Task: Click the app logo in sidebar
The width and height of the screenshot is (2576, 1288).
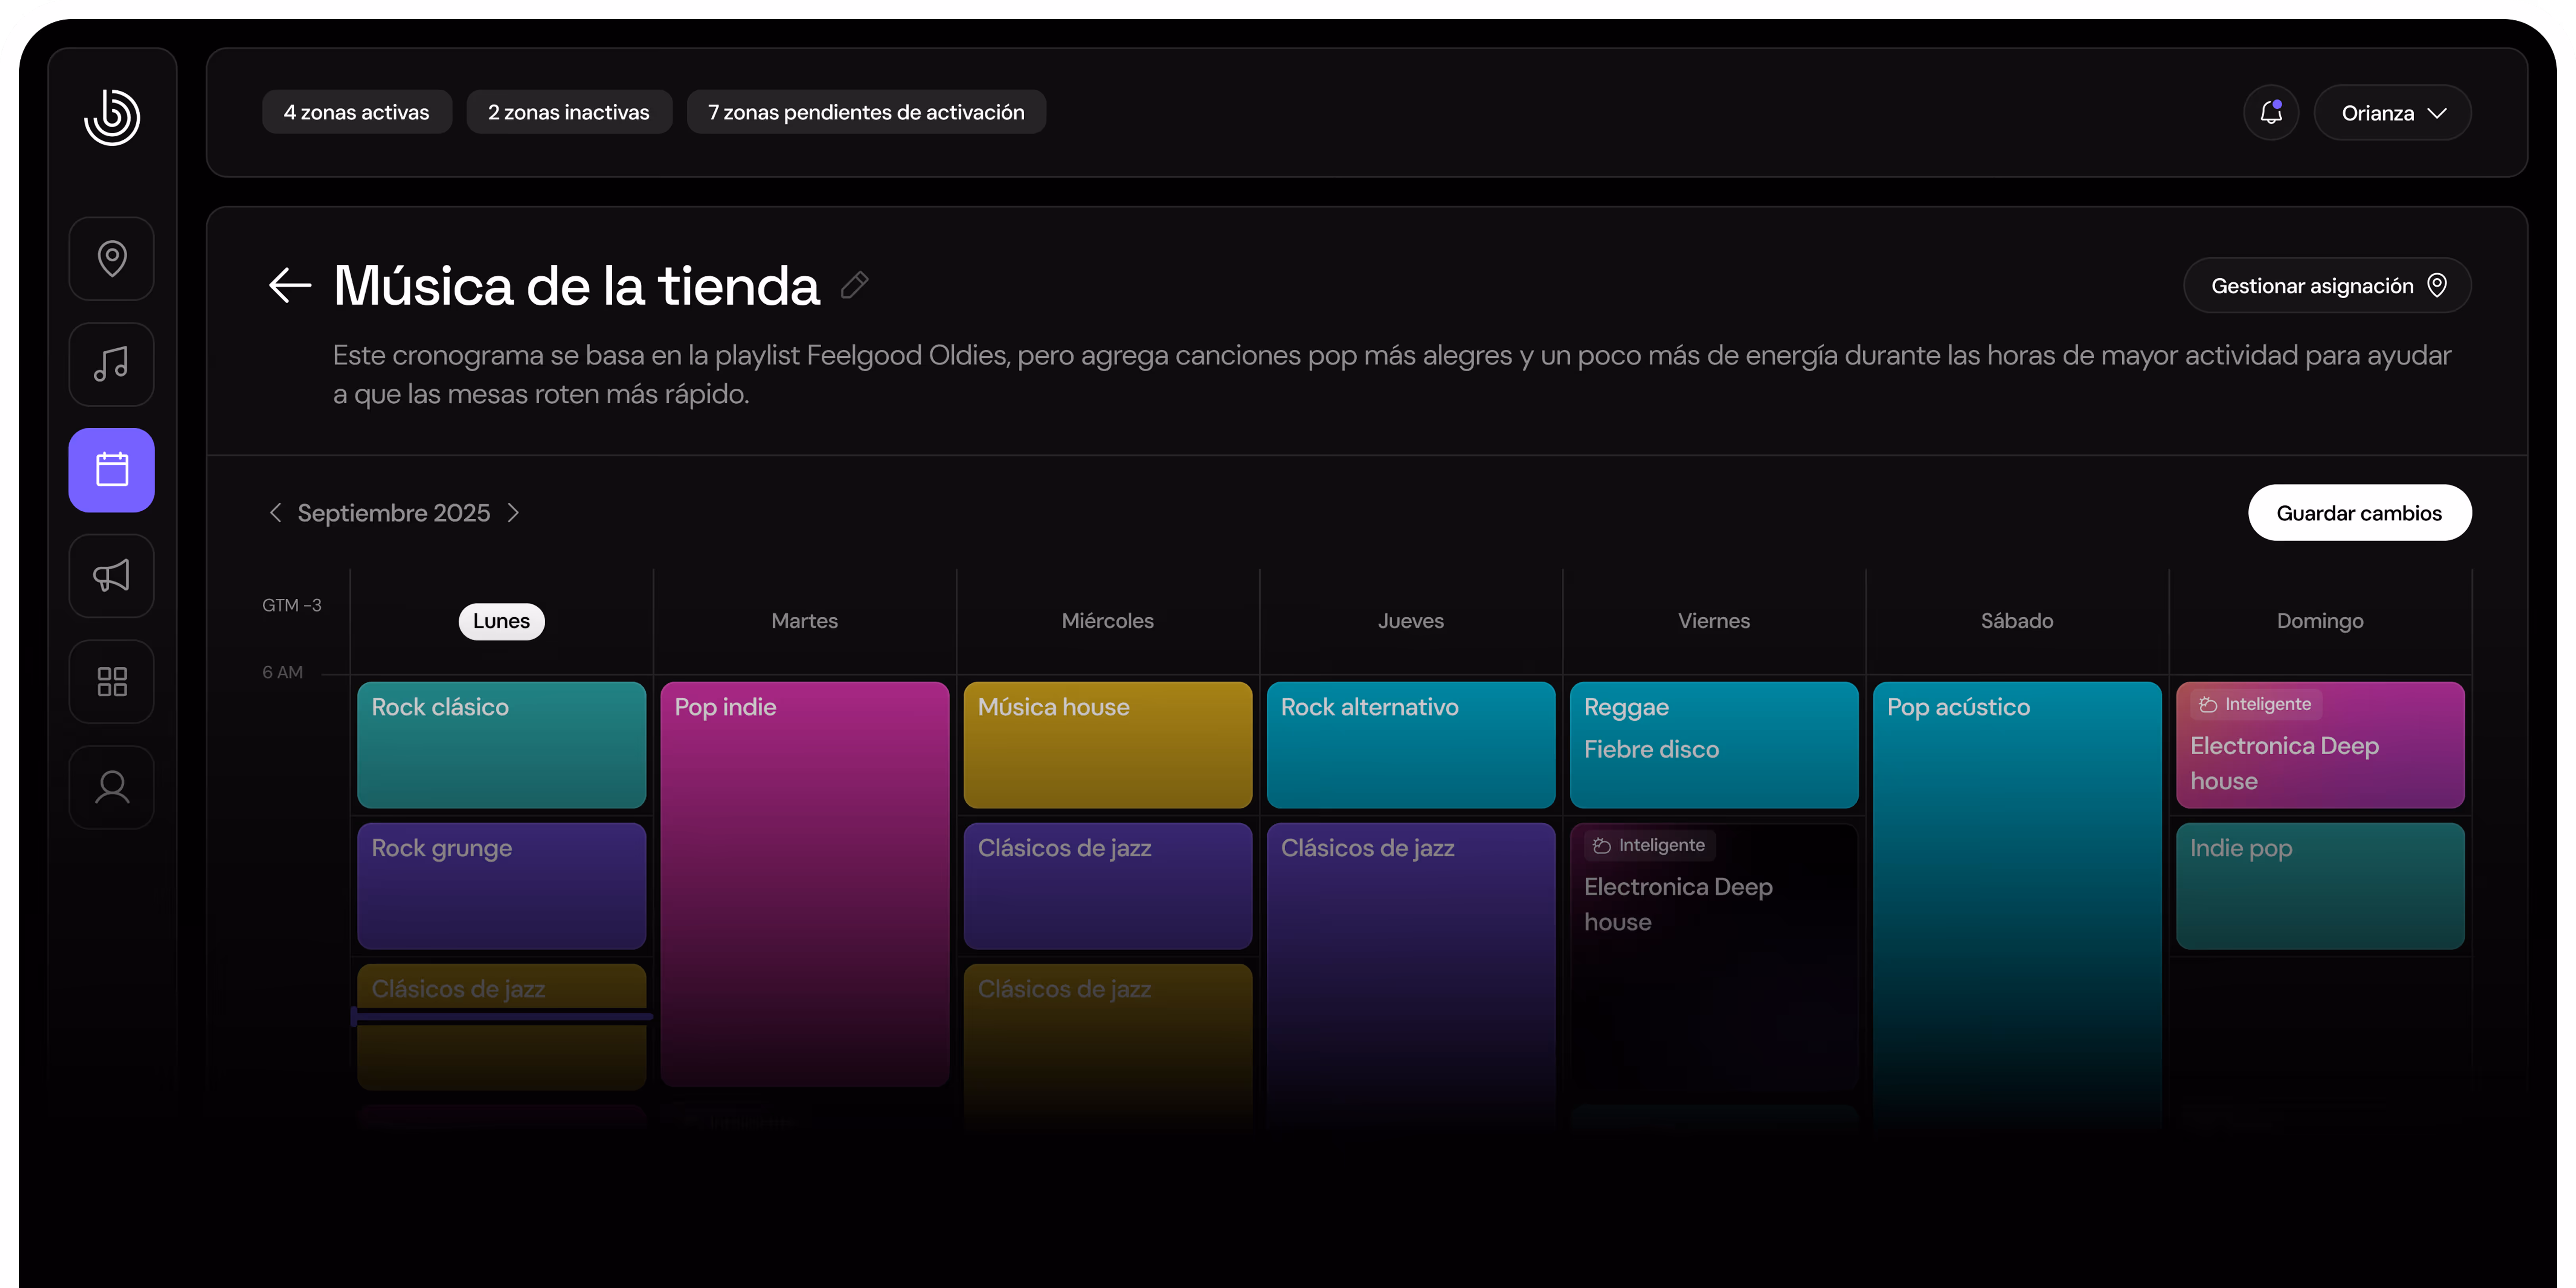Action: (x=112, y=117)
